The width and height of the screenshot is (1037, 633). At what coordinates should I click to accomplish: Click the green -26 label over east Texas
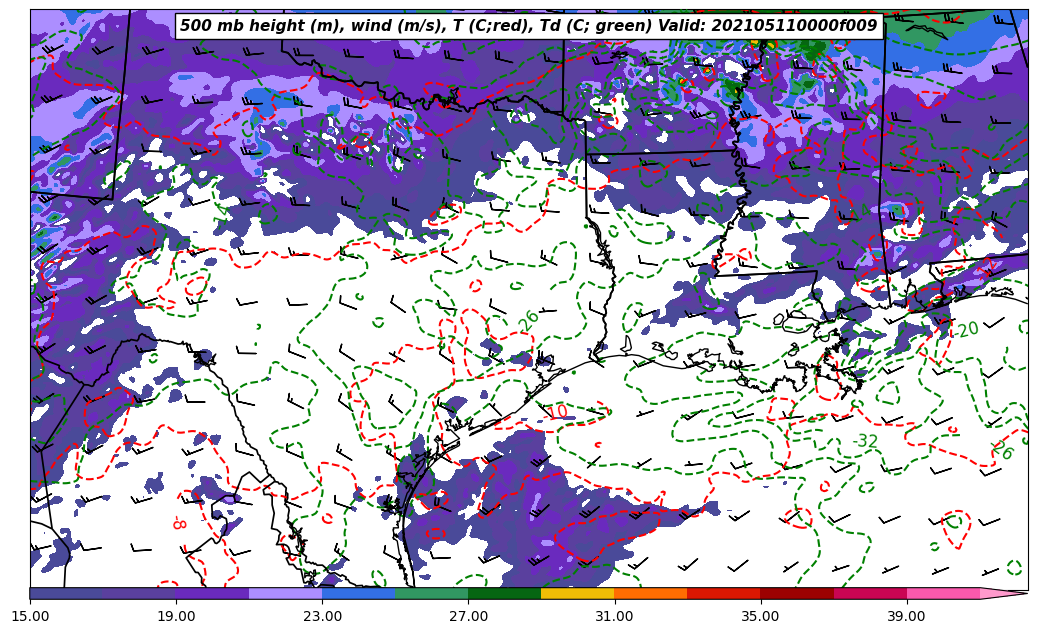[526, 319]
